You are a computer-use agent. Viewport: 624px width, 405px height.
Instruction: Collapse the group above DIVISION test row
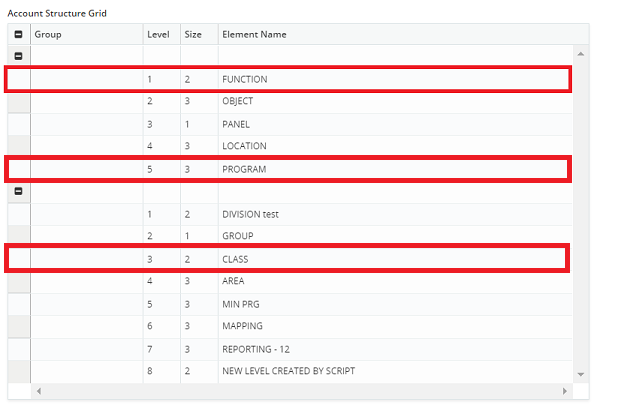pyautogui.click(x=18, y=191)
